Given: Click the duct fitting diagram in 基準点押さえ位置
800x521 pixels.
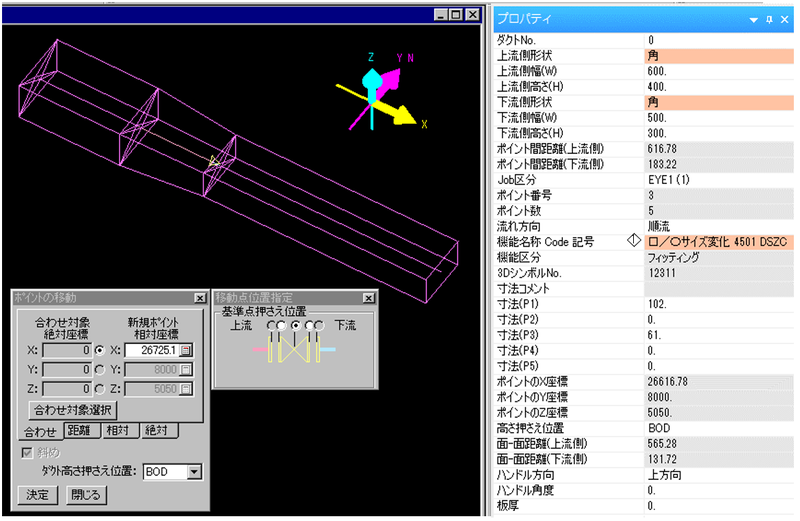Looking at the screenshot, I should (x=295, y=350).
